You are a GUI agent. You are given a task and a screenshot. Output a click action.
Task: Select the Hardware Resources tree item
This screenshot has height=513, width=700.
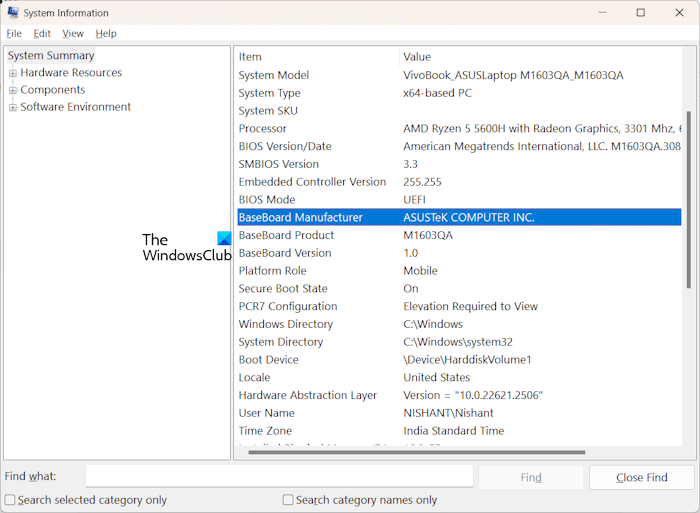coord(71,72)
